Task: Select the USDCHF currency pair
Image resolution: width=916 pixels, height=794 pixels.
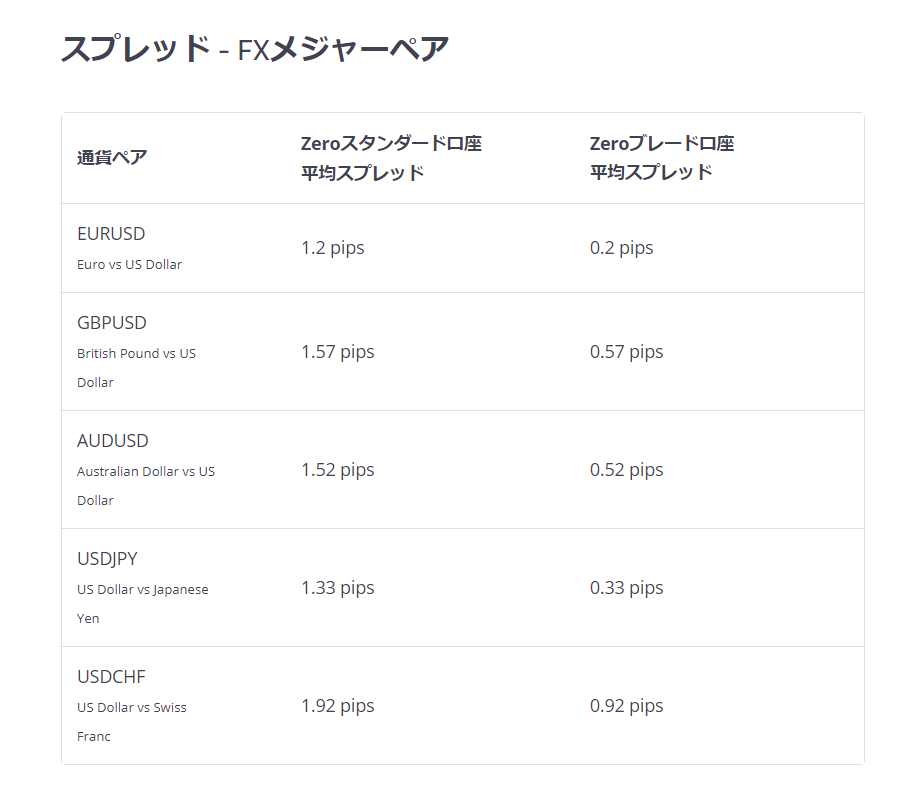Action: click(111, 677)
